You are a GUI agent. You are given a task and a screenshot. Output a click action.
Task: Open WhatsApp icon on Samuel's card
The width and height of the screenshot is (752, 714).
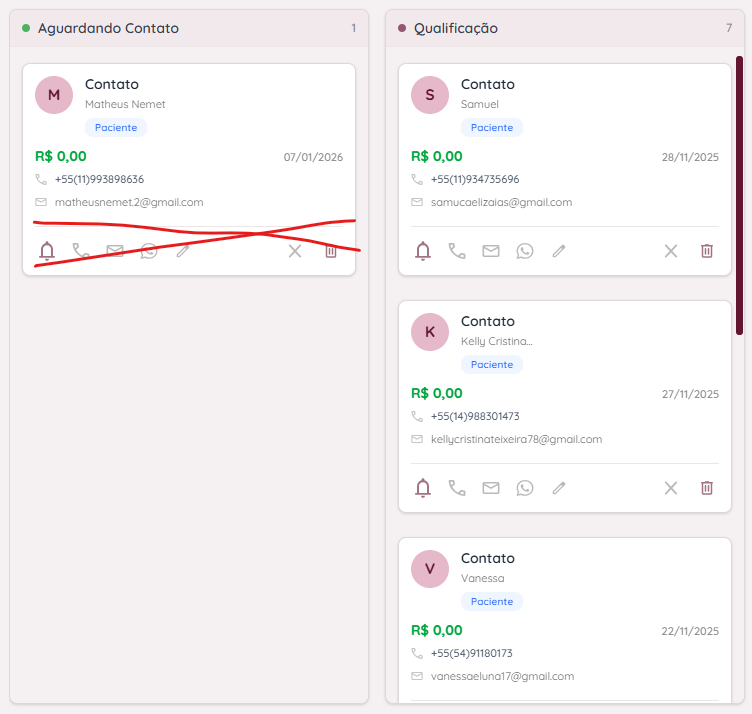(x=525, y=251)
